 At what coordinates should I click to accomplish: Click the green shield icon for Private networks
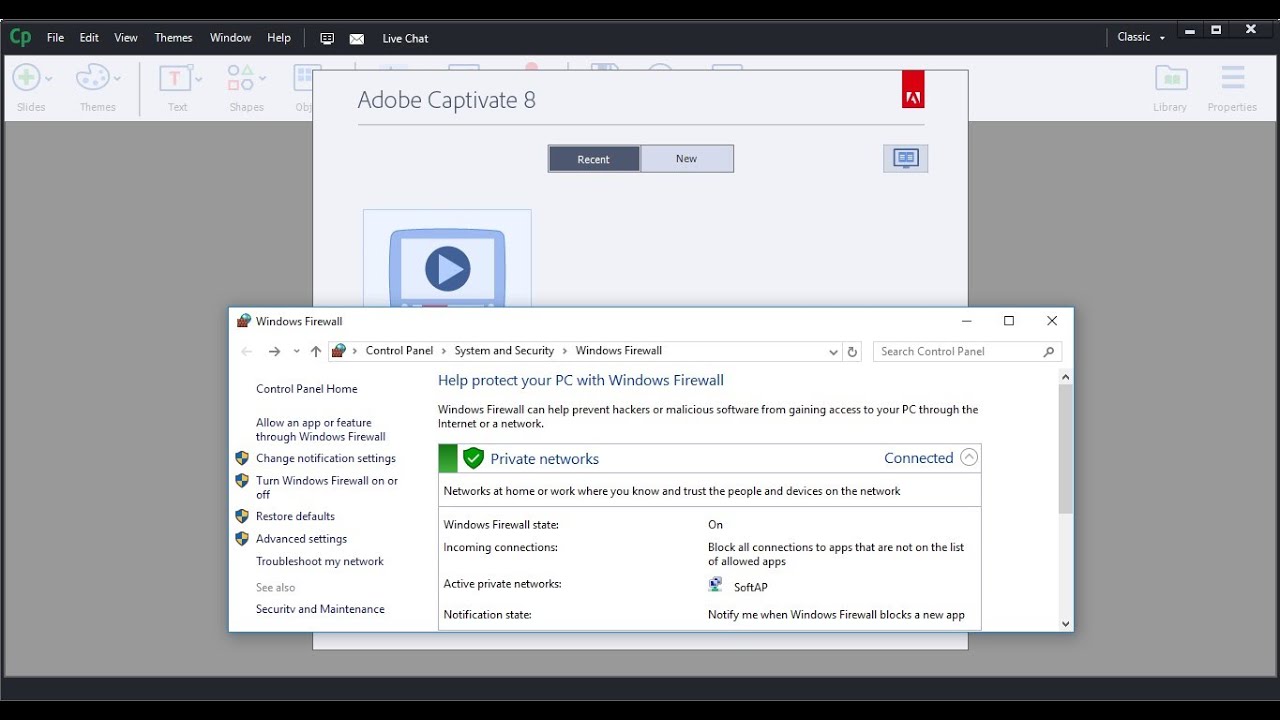coord(474,458)
